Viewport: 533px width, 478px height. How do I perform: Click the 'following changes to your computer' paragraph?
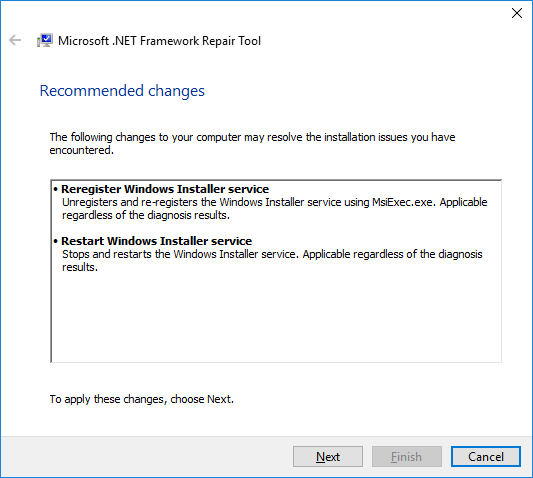coord(252,143)
